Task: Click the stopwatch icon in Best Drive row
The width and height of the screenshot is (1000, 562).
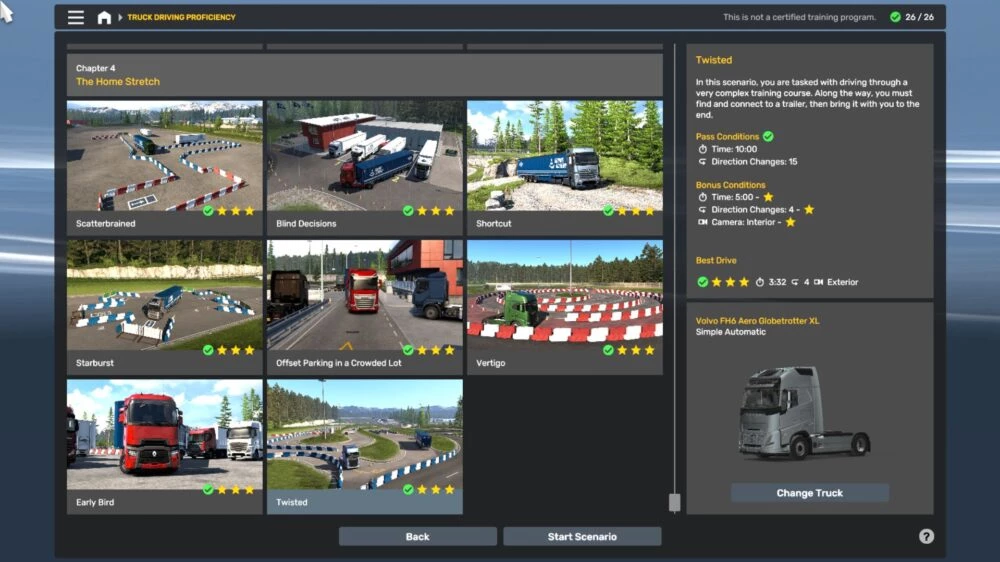Action: [760, 282]
